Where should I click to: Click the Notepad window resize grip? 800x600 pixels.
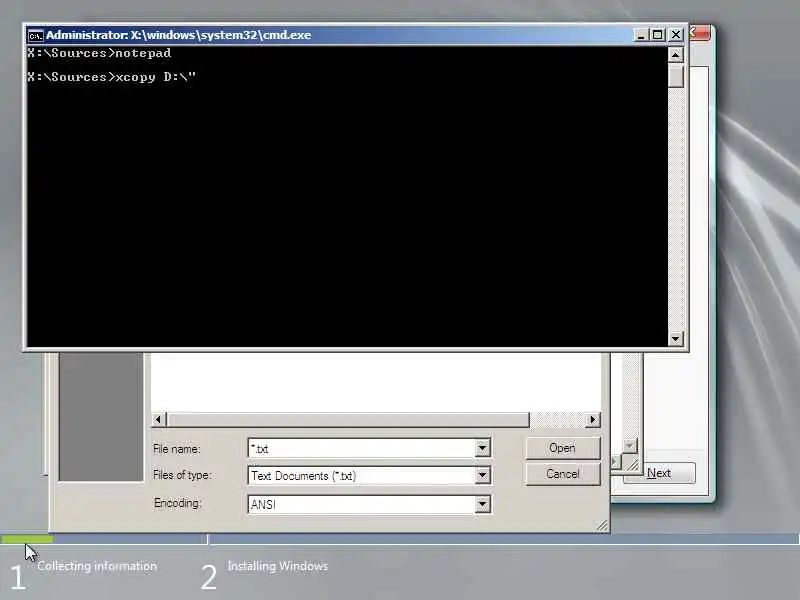pyautogui.click(x=632, y=464)
